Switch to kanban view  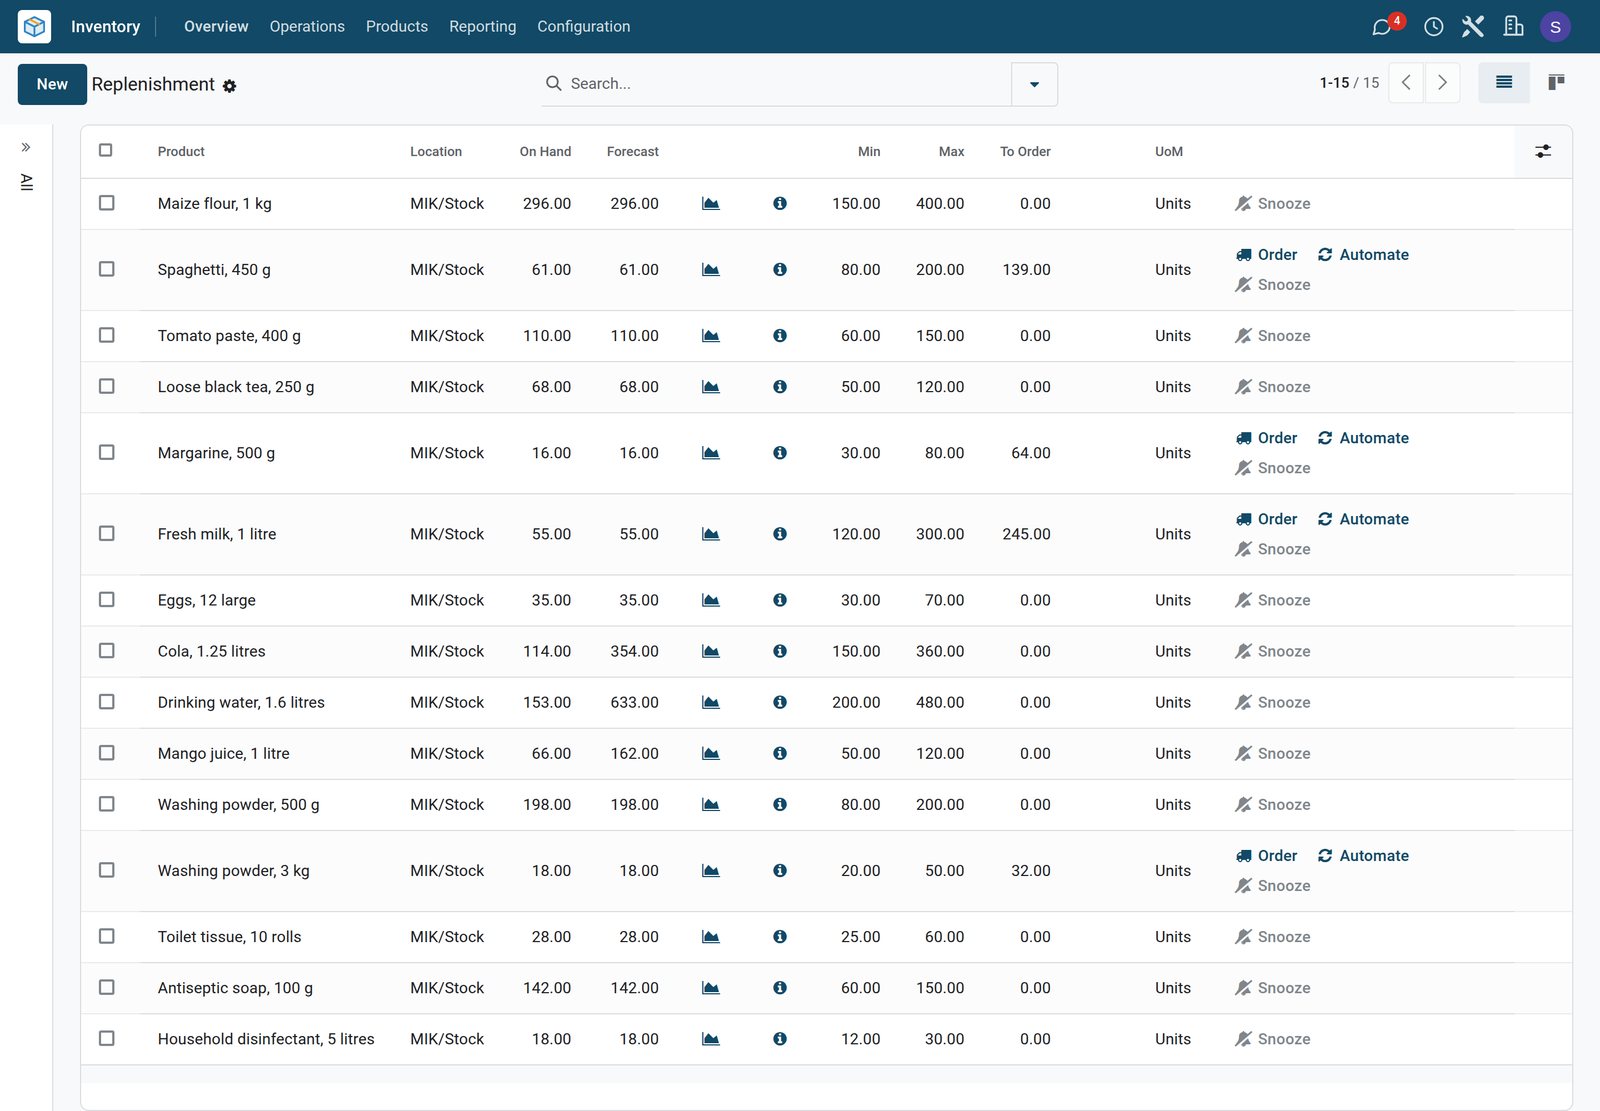click(1556, 83)
